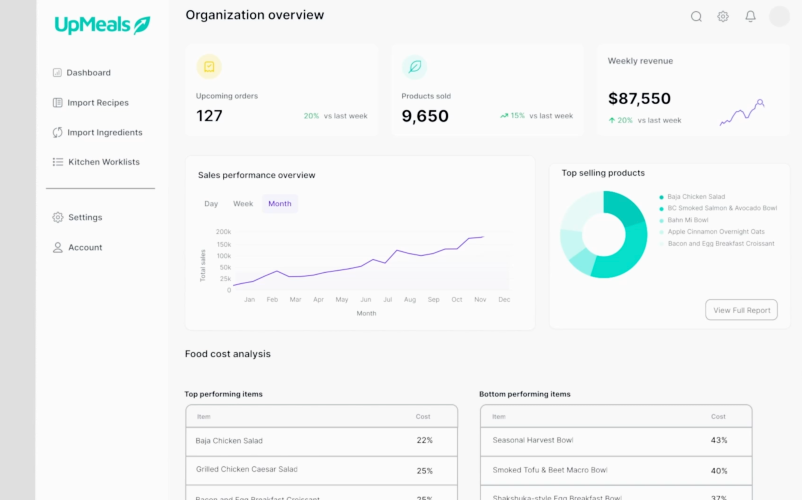Screen dimensions: 802x500
Task: Click Bahn Mi Bowl legend dot
Action: (x=661, y=220)
